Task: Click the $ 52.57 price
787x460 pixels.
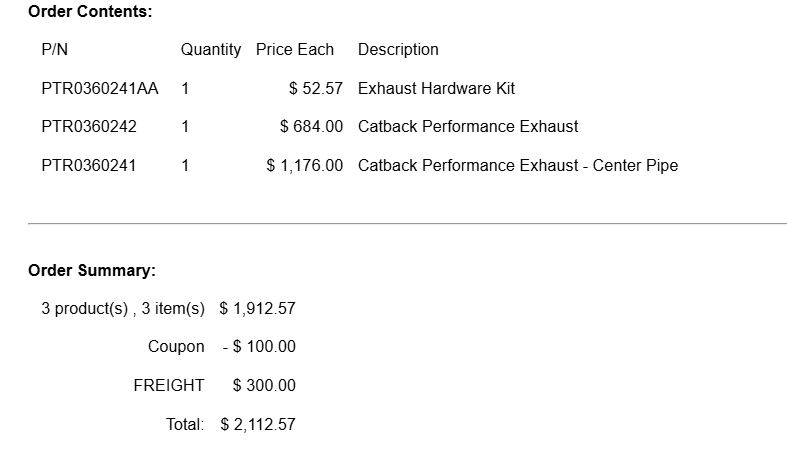Action: pos(315,88)
